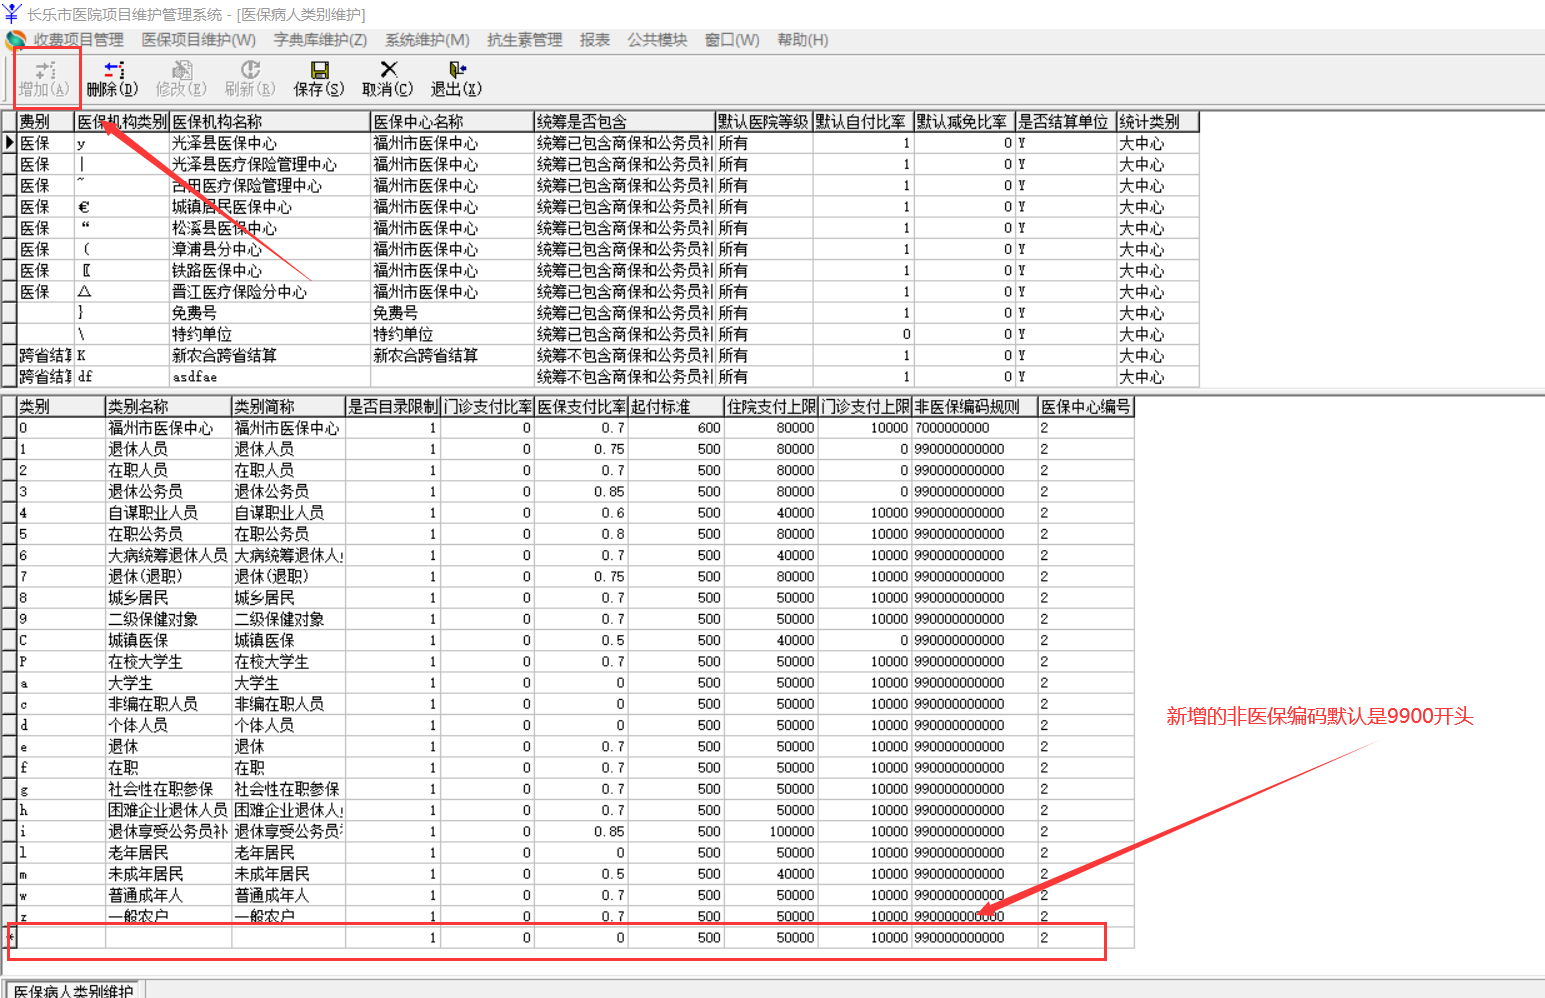Open the 收费项目管理 menu
The image size is (1545, 998).
(79, 40)
